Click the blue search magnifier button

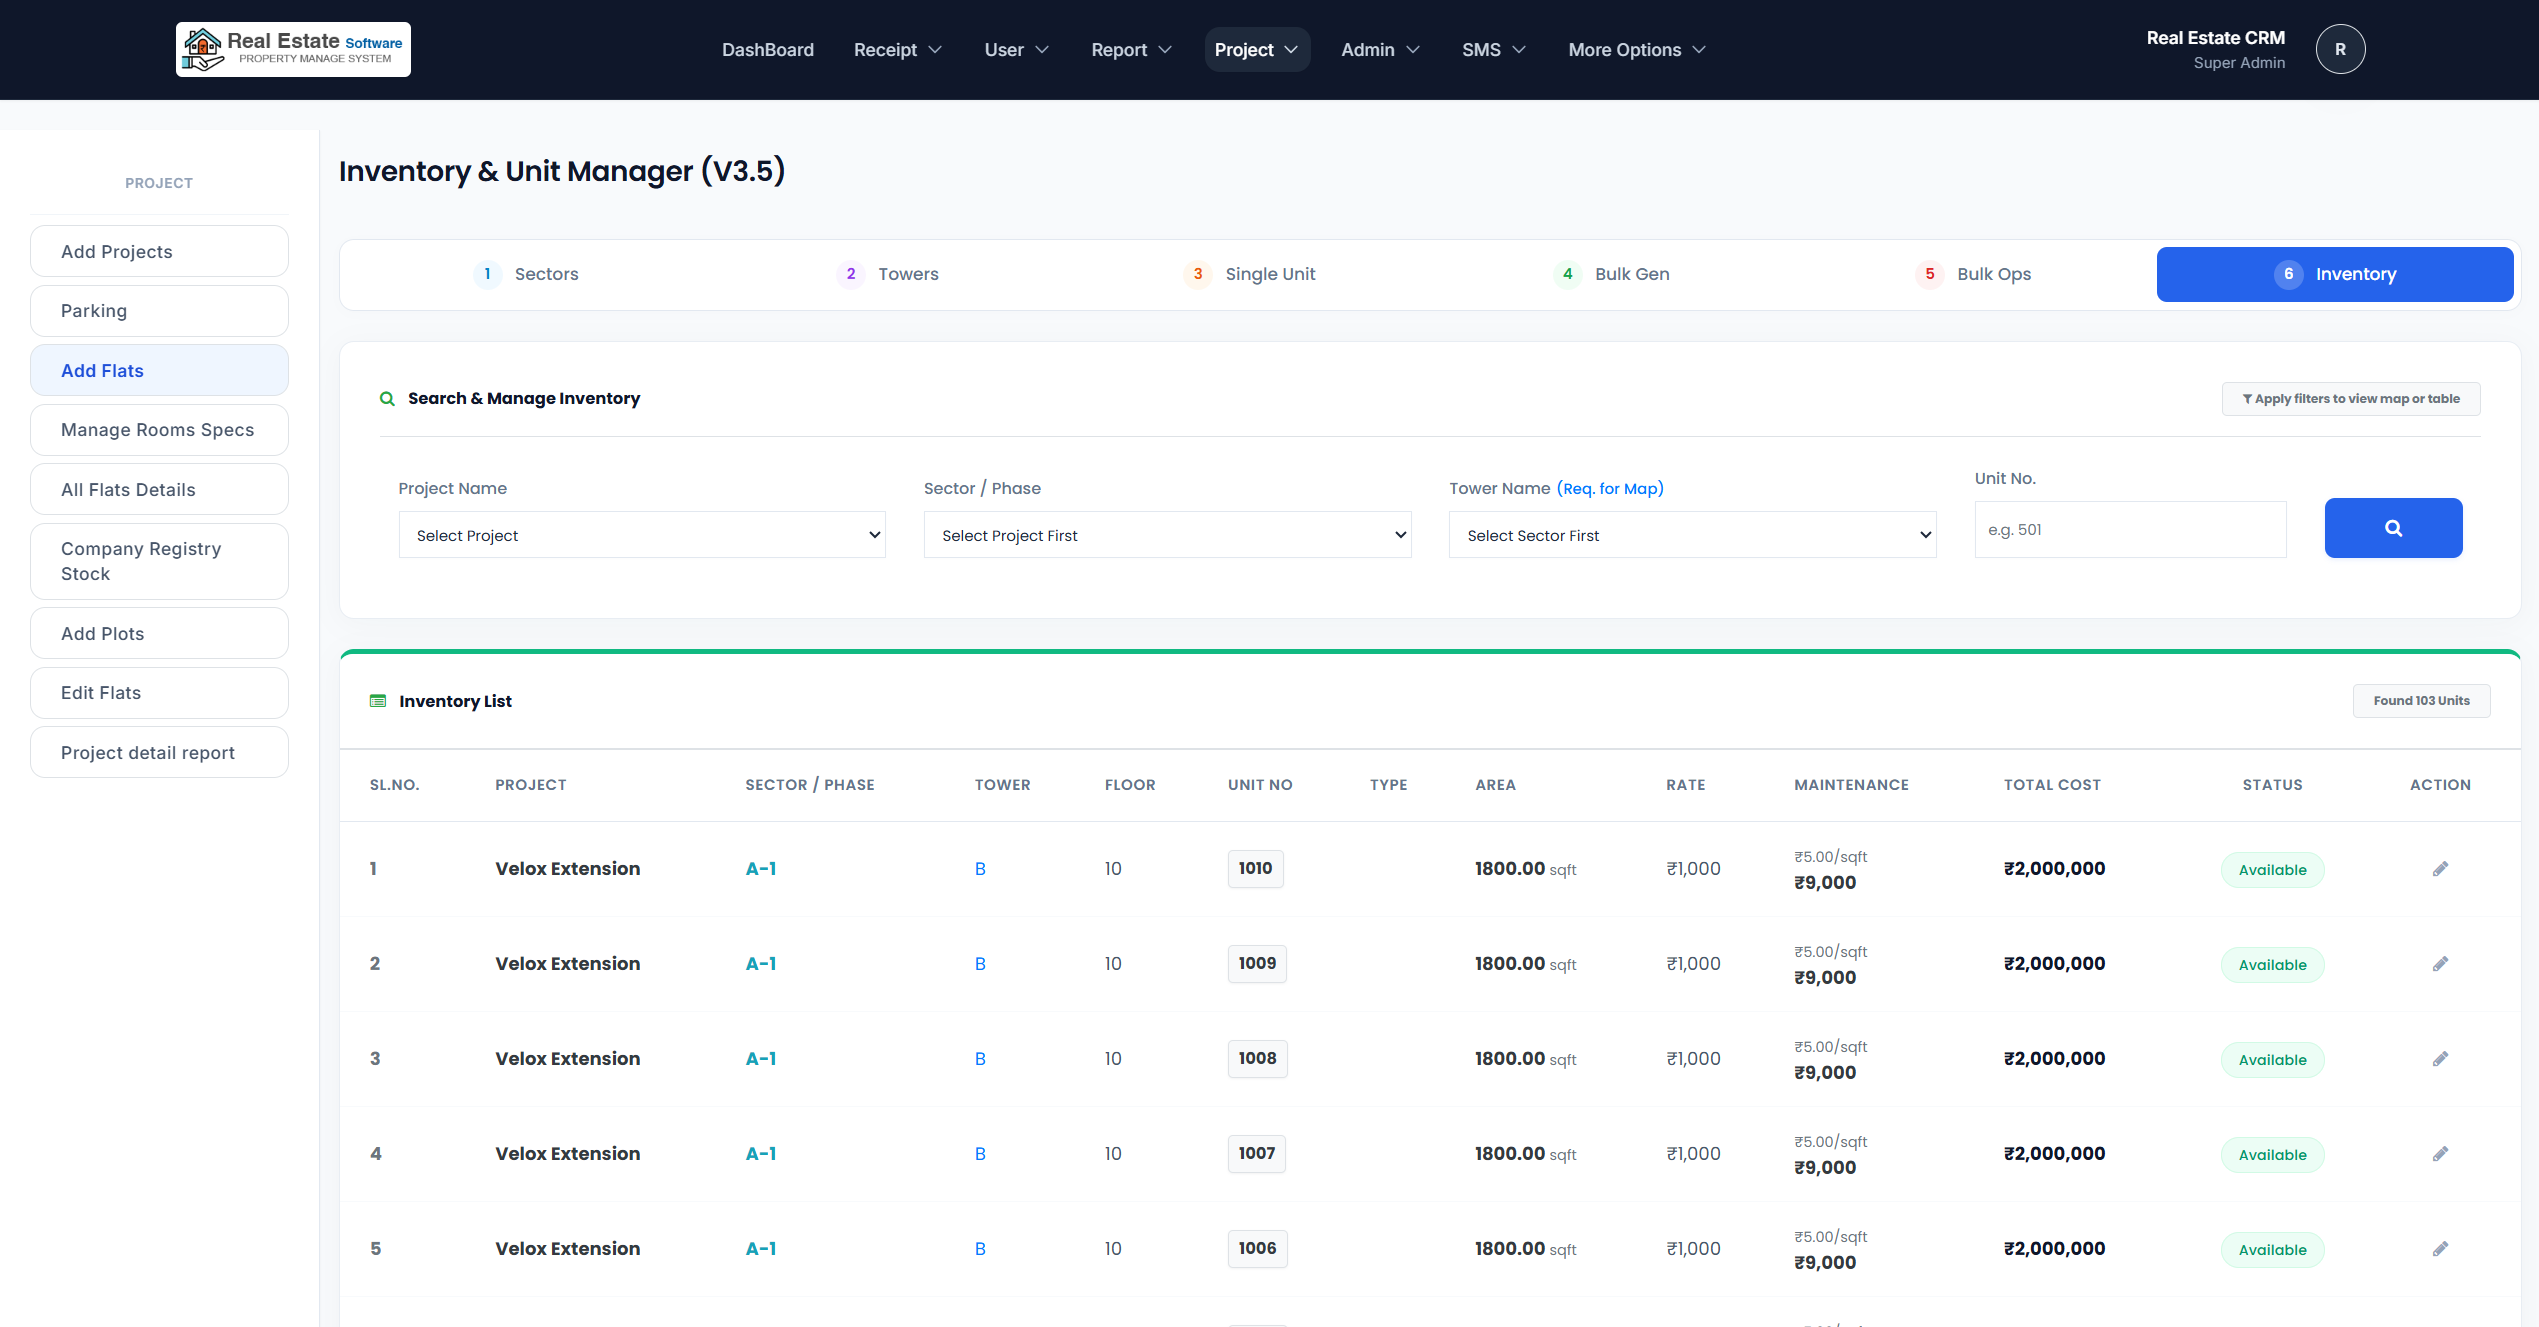click(2392, 528)
